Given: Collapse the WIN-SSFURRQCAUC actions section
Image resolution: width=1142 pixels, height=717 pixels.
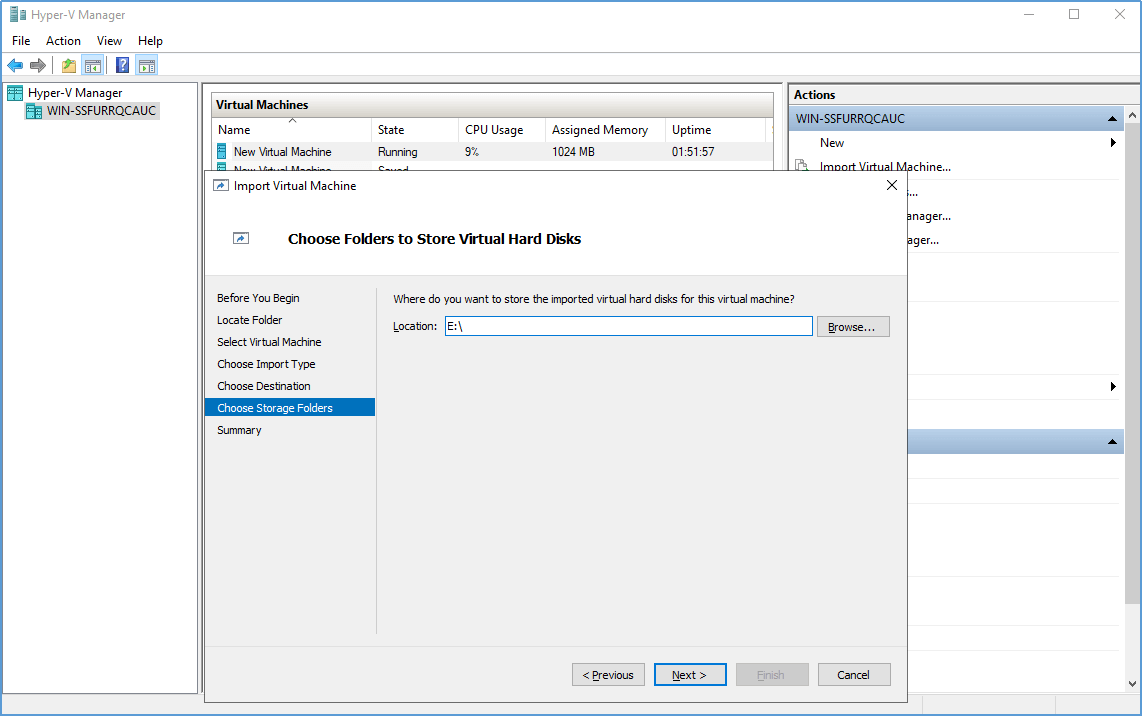Looking at the screenshot, I should pyautogui.click(x=1112, y=119).
